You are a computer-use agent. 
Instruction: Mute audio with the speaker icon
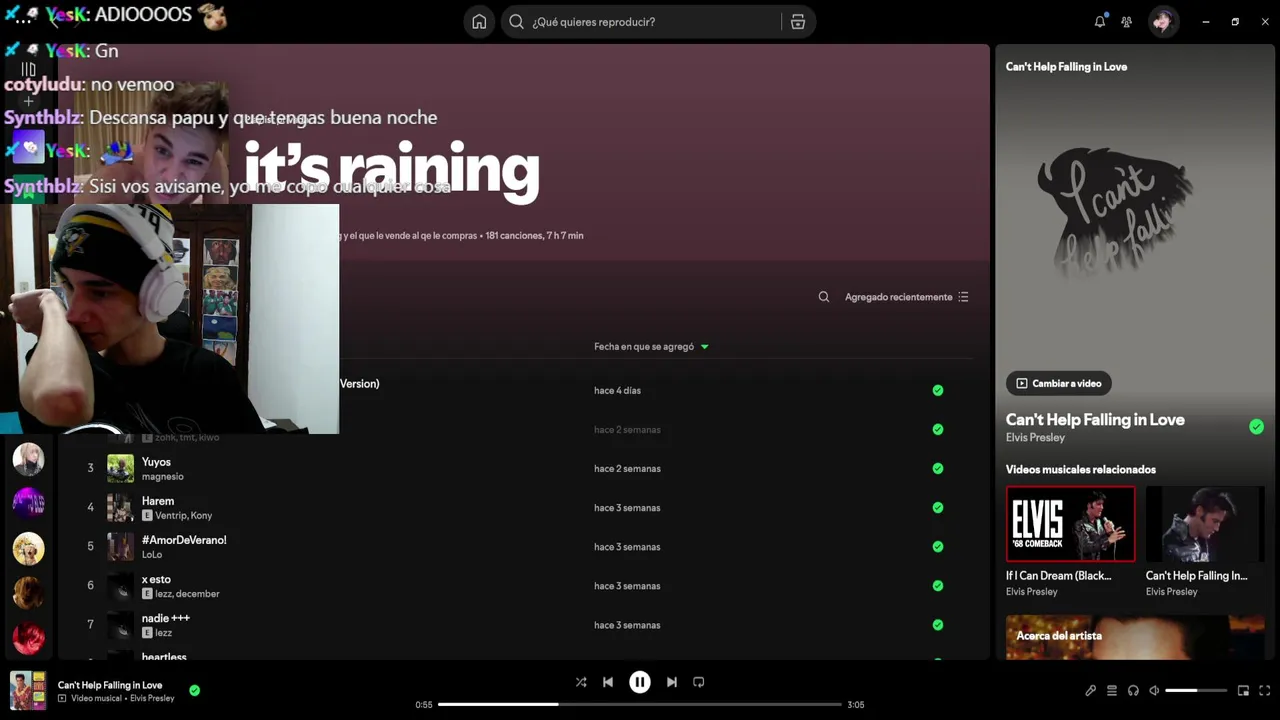(x=1154, y=690)
